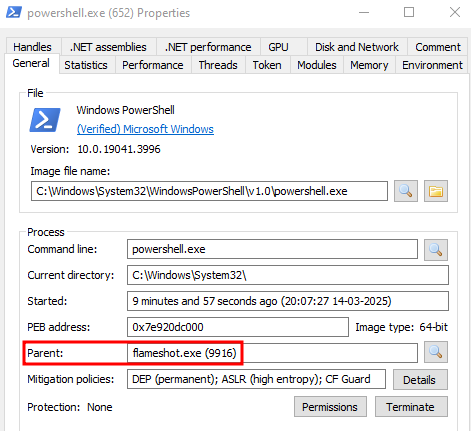Select the Handles tab
This screenshot has width=471, height=431.
(32, 47)
